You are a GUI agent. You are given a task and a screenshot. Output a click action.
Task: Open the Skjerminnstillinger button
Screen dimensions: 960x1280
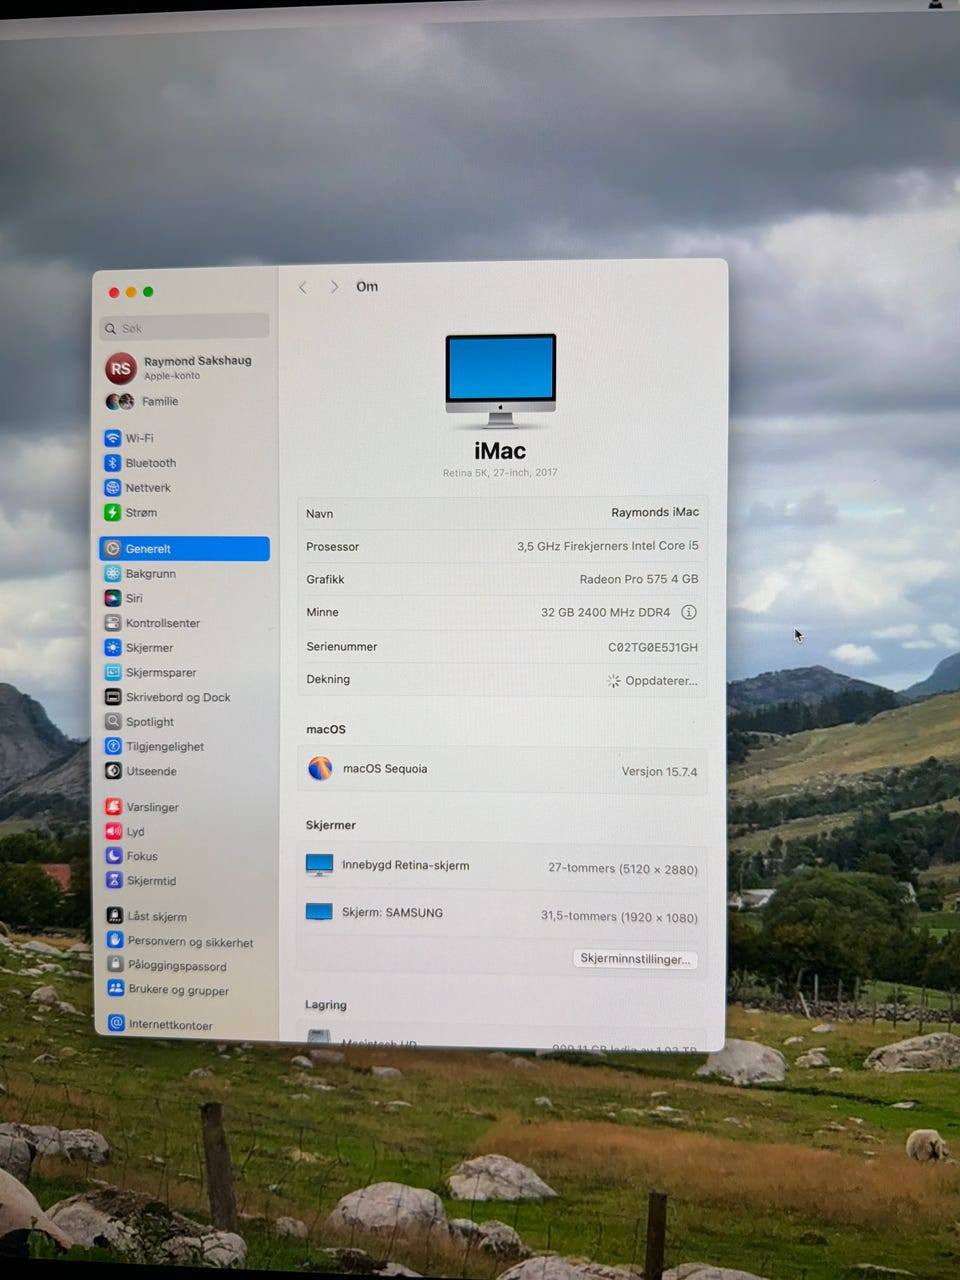[636, 958]
